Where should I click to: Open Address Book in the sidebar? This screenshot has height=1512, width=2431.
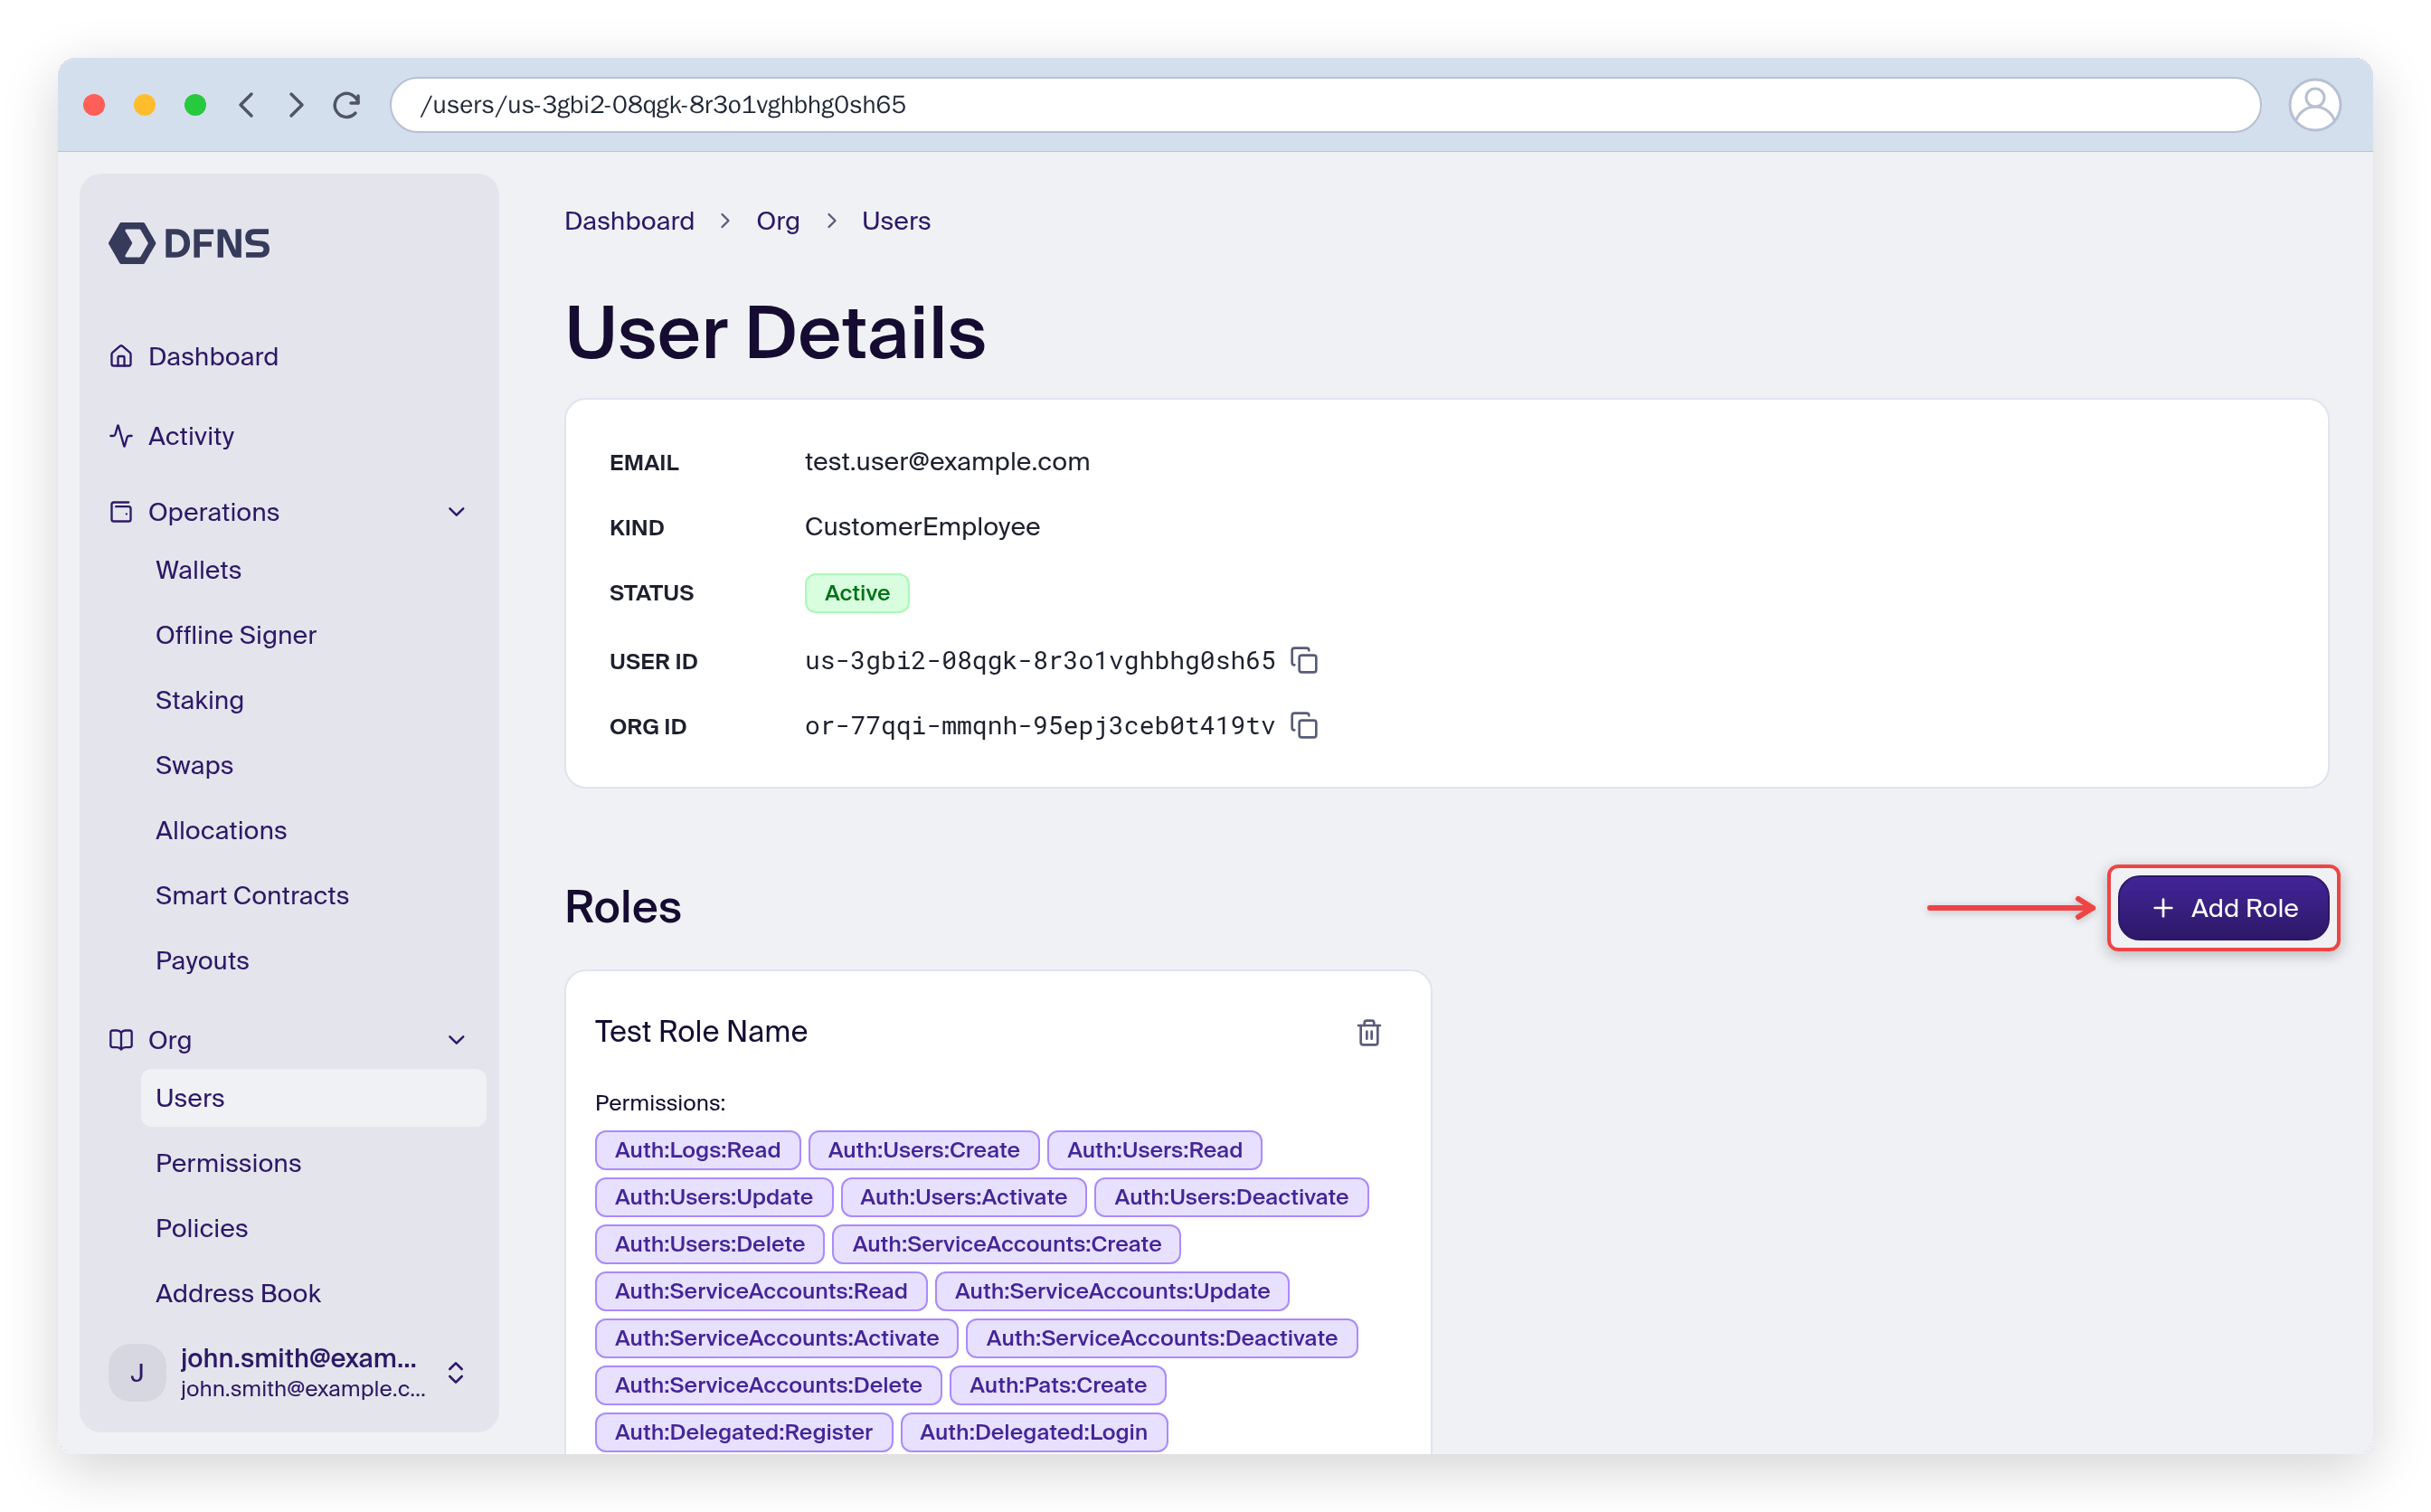[238, 1293]
